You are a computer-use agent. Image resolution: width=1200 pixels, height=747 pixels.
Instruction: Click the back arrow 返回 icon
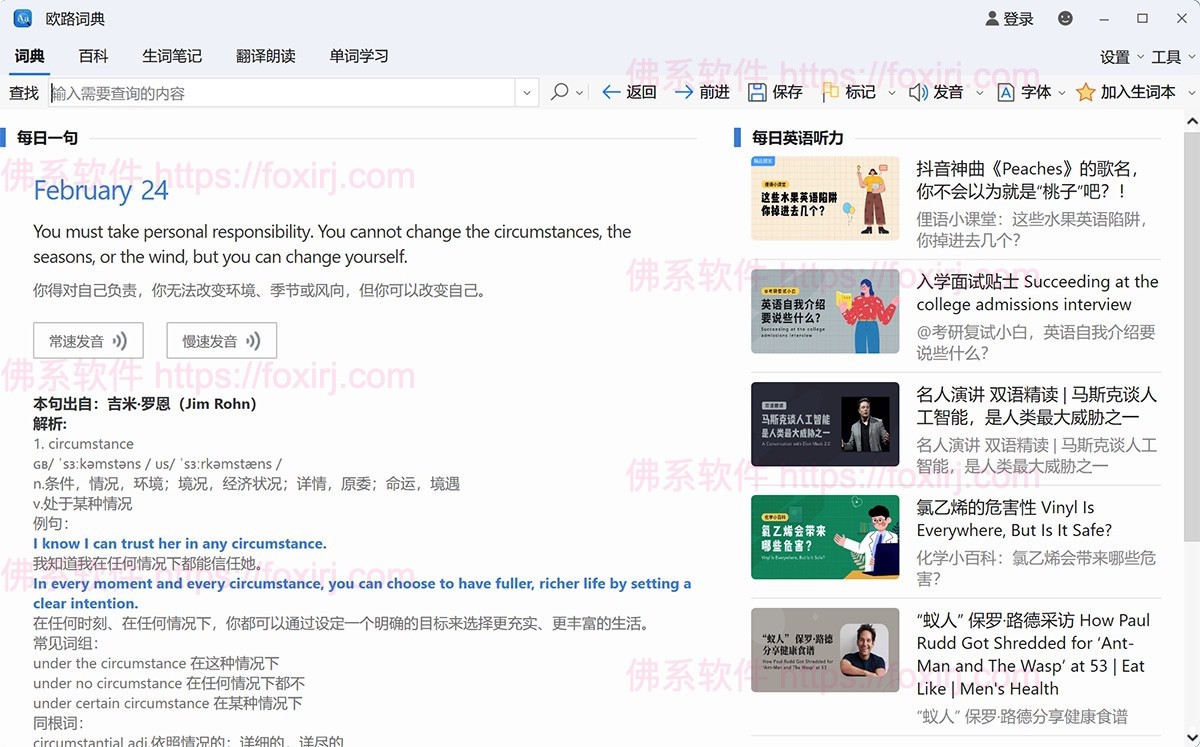click(x=611, y=92)
